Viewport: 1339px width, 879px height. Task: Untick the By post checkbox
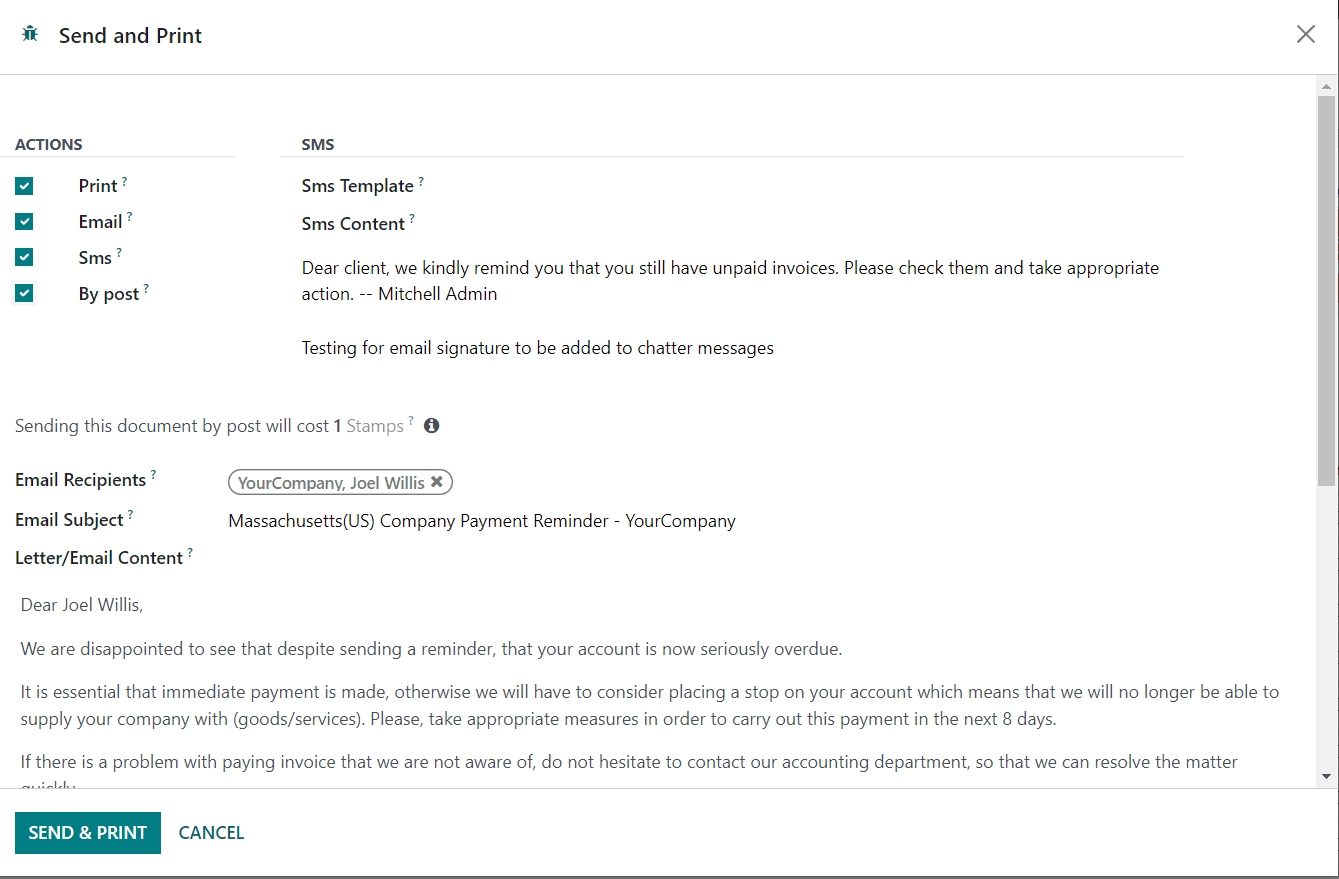point(24,293)
